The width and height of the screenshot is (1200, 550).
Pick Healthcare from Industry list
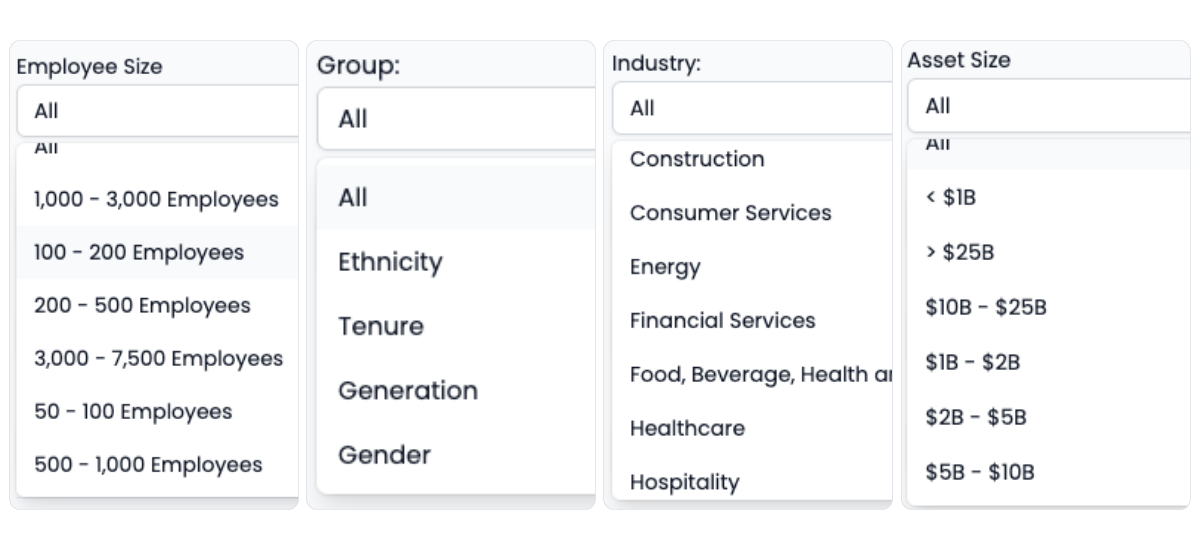(687, 428)
